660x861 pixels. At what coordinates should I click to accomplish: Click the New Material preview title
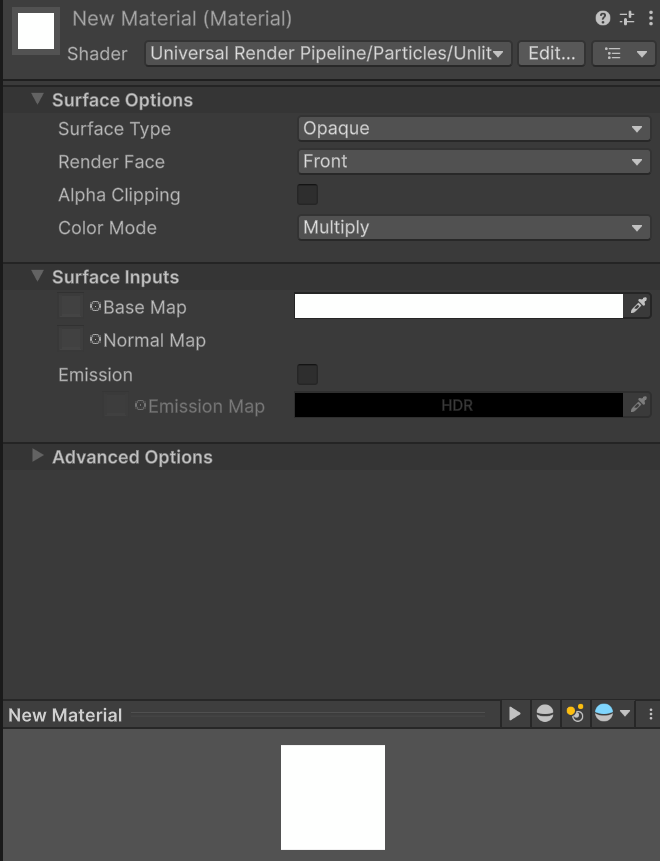65,715
